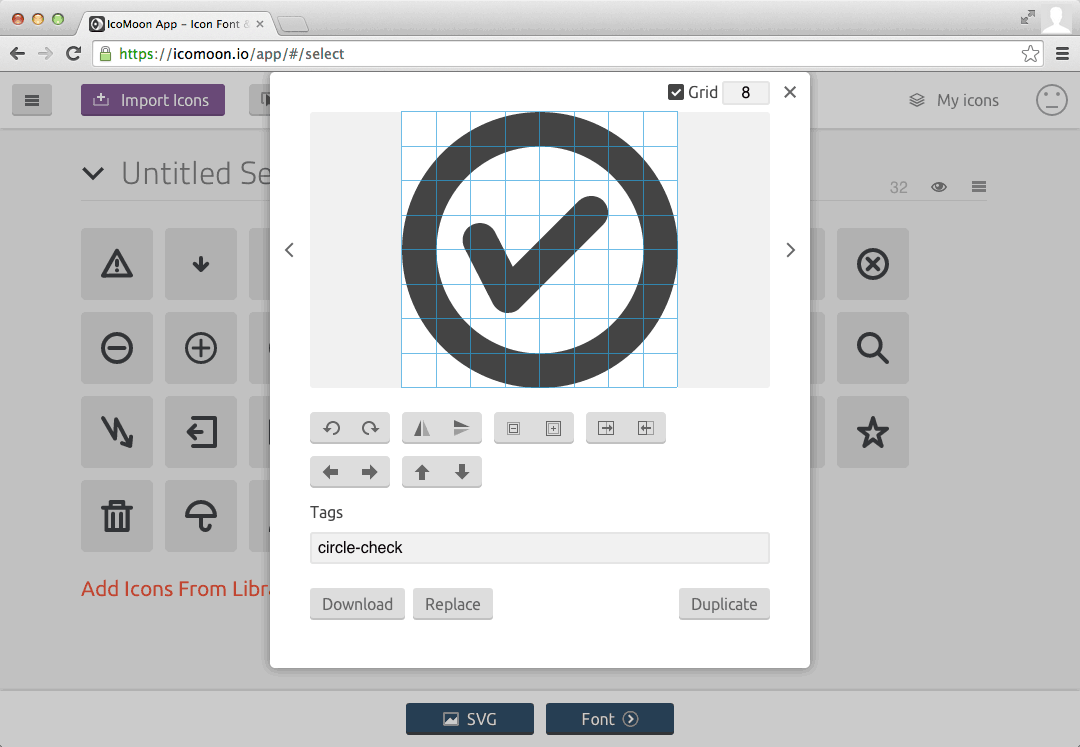
Task: Open the My icons section
Action: [x=954, y=100]
